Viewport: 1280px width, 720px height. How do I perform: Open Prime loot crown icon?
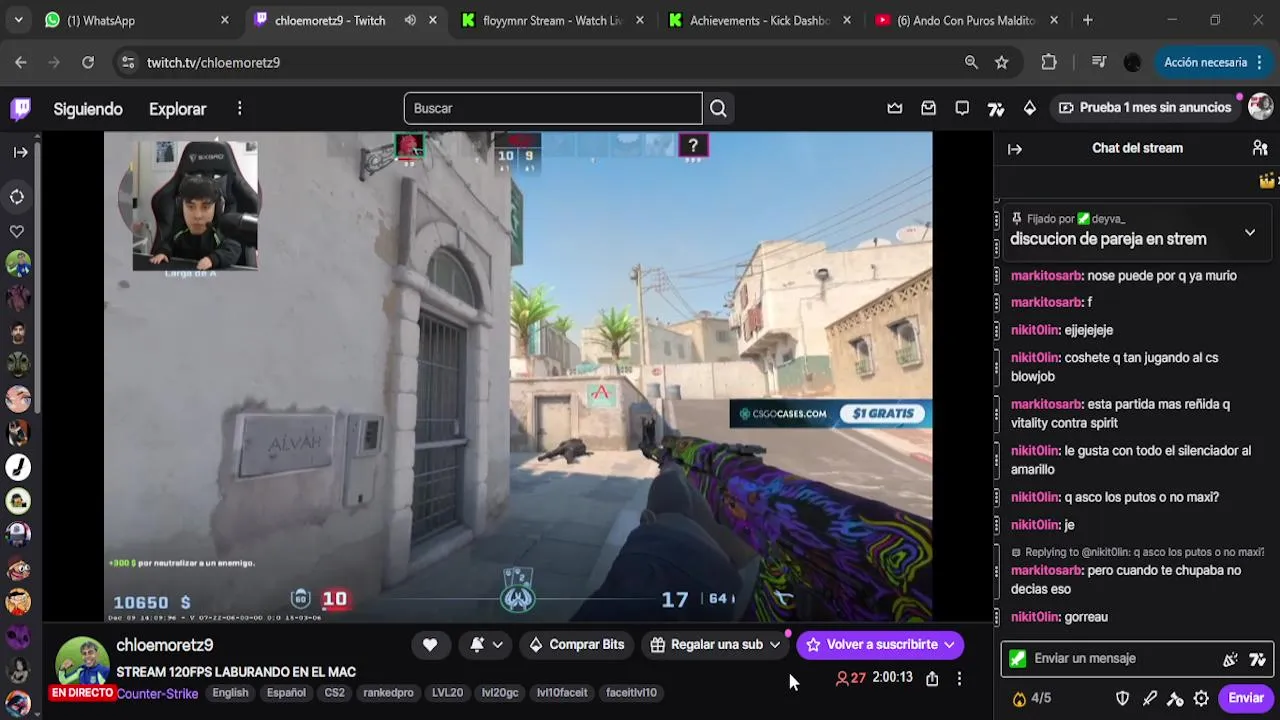coord(895,108)
